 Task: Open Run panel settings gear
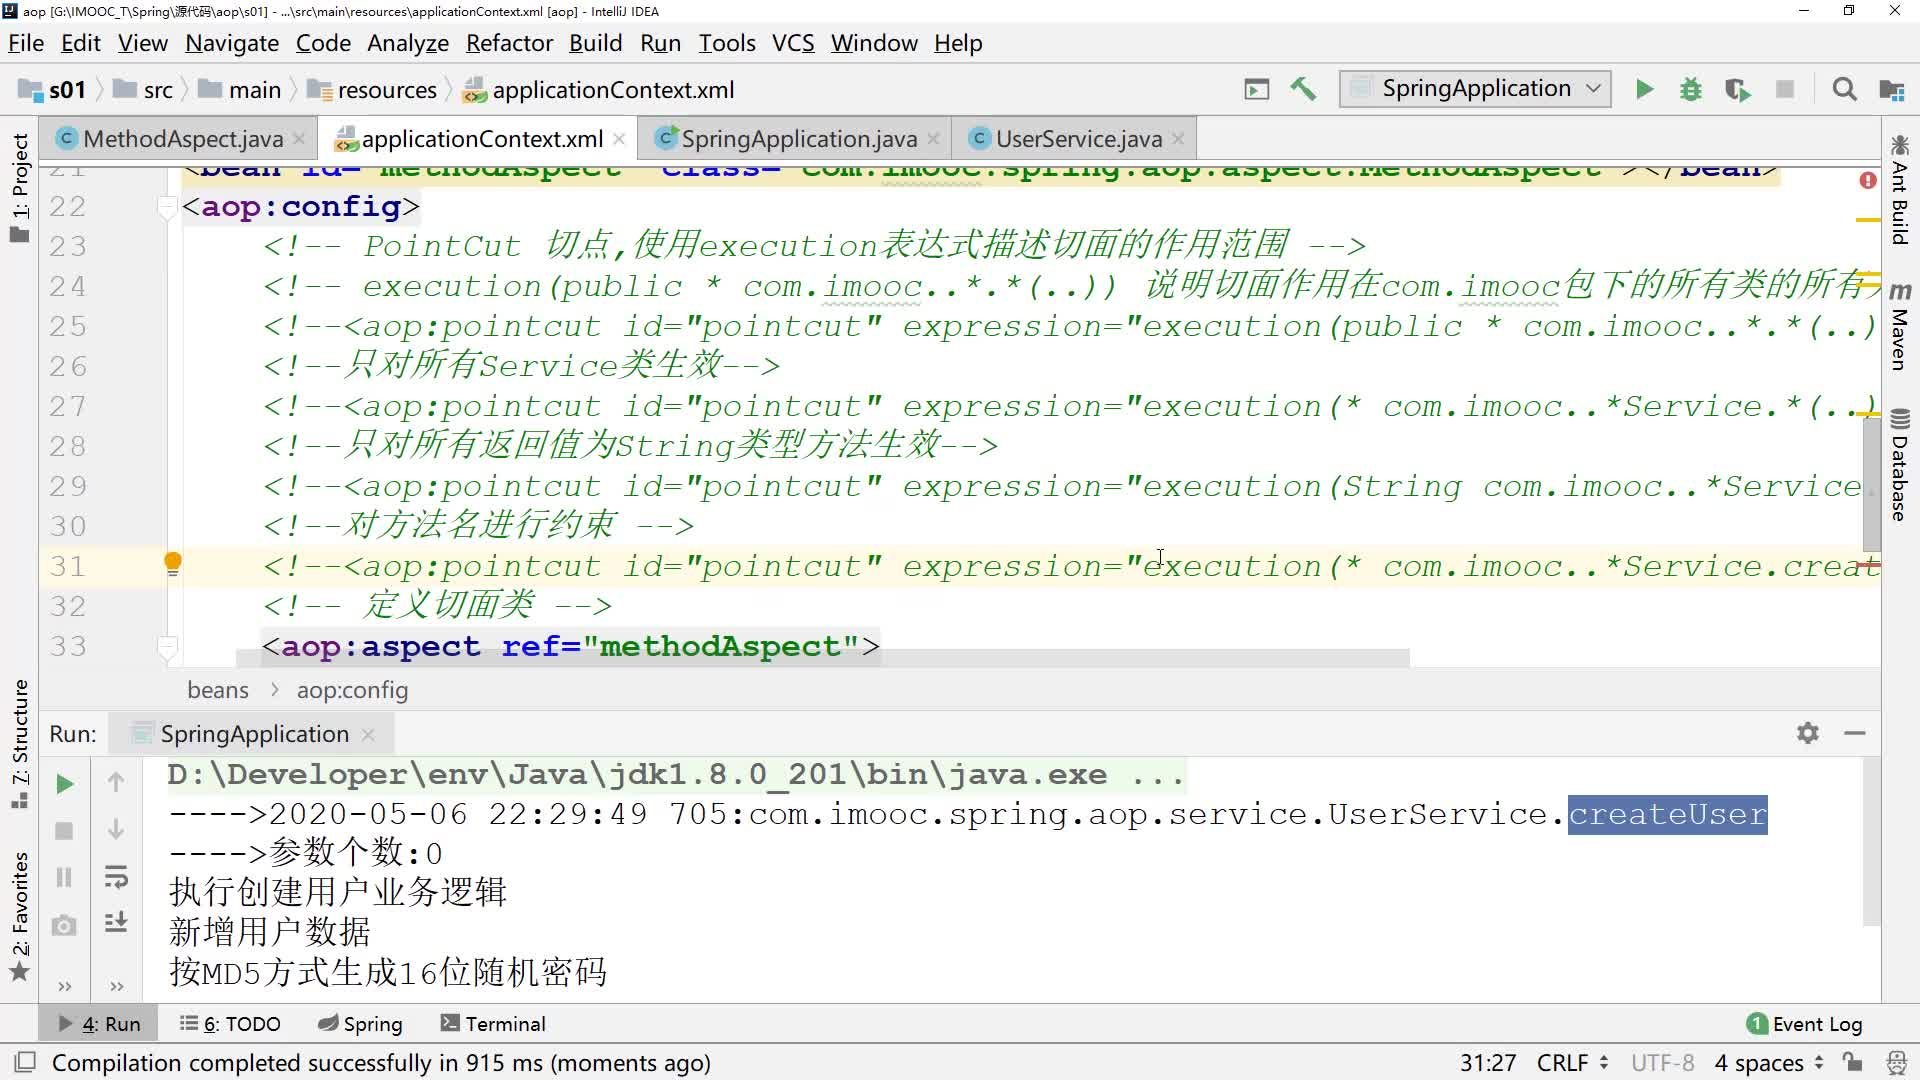[x=1807, y=733]
